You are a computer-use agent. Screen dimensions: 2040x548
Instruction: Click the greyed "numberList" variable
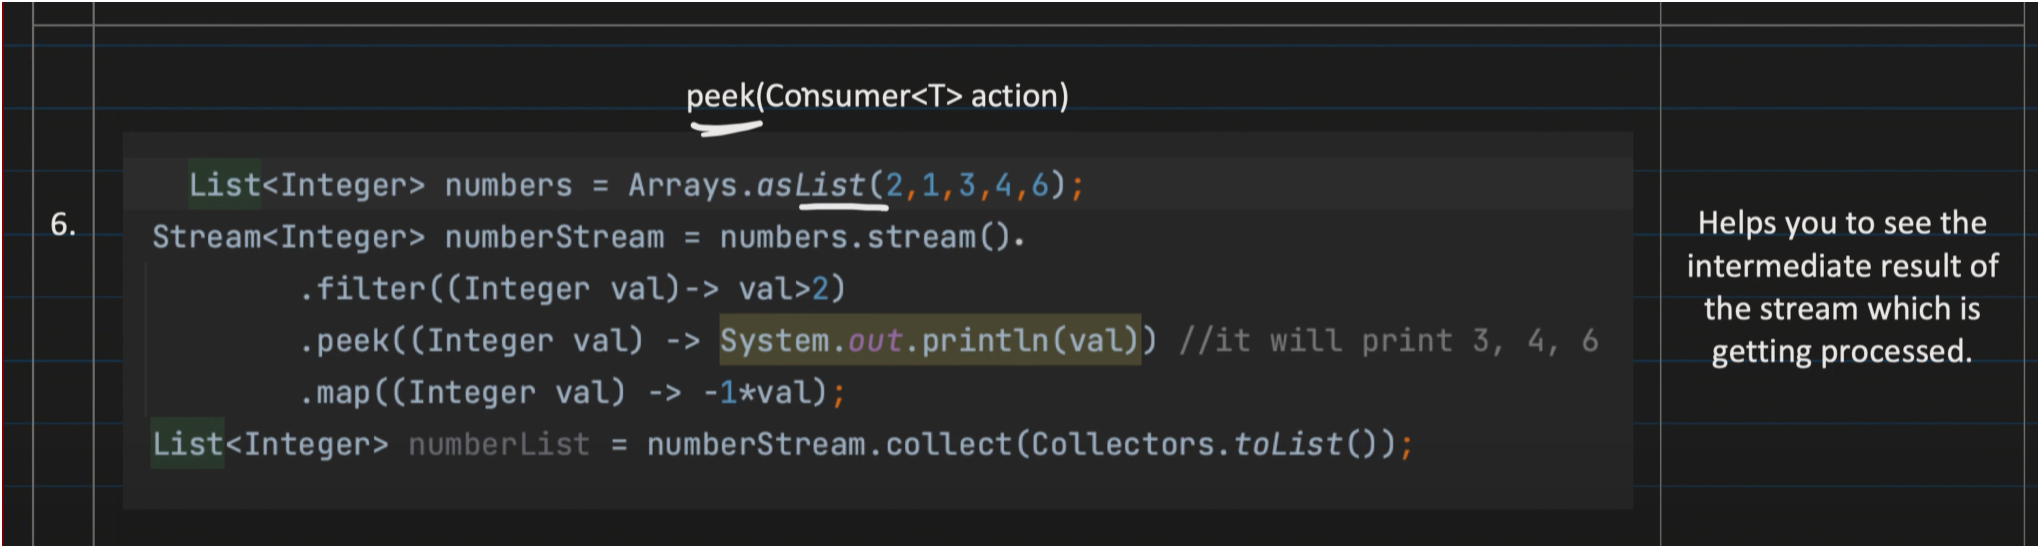499,445
